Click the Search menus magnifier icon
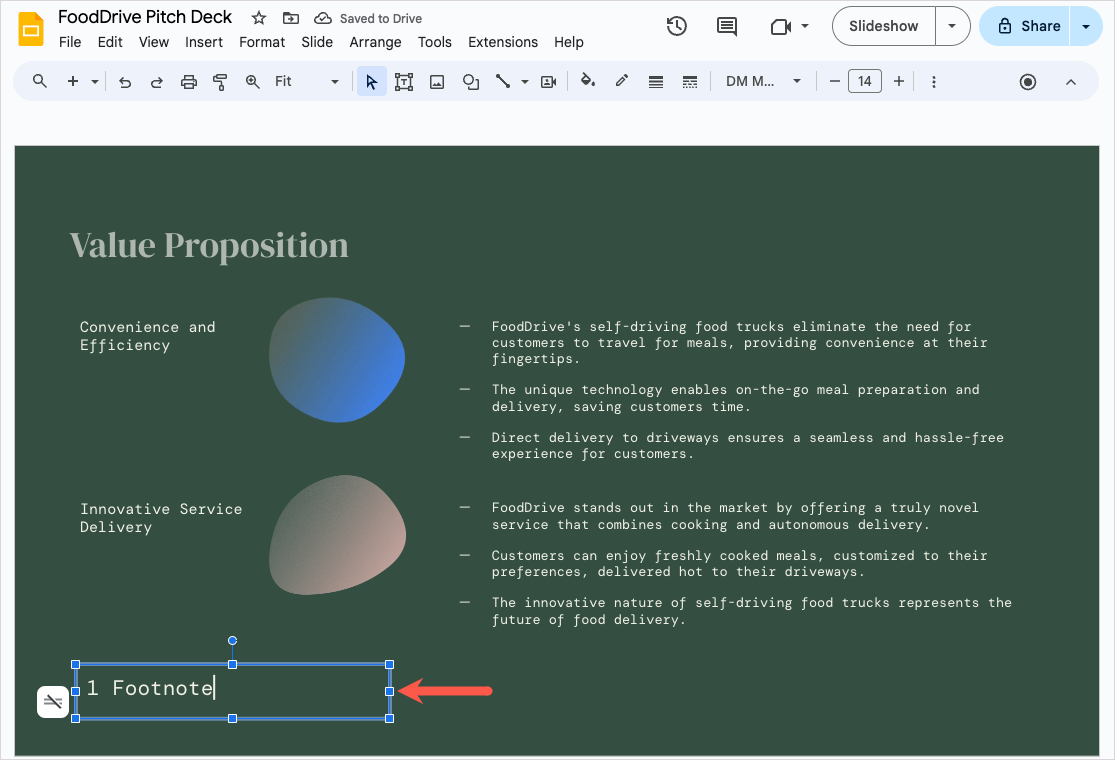The image size is (1115, 760). click(40, 81)
